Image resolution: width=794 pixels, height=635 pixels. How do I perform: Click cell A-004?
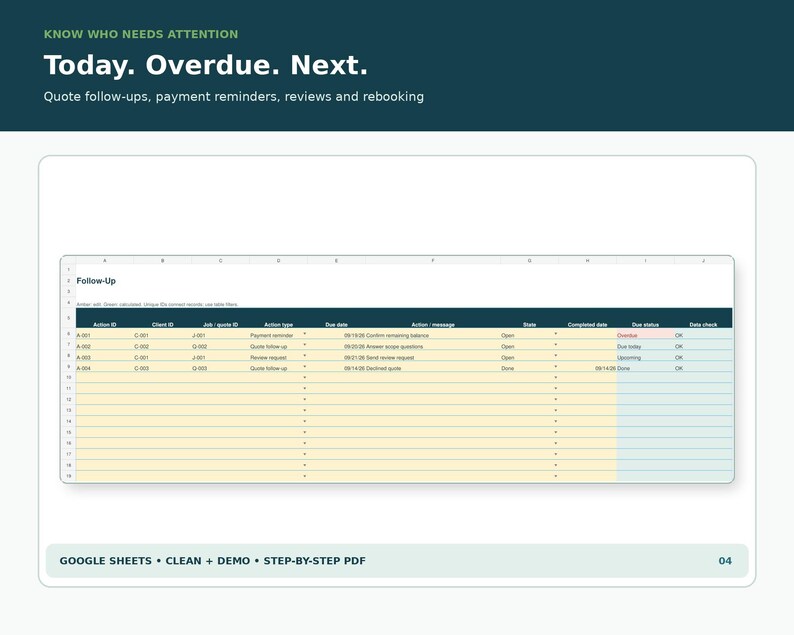[105, 368]
